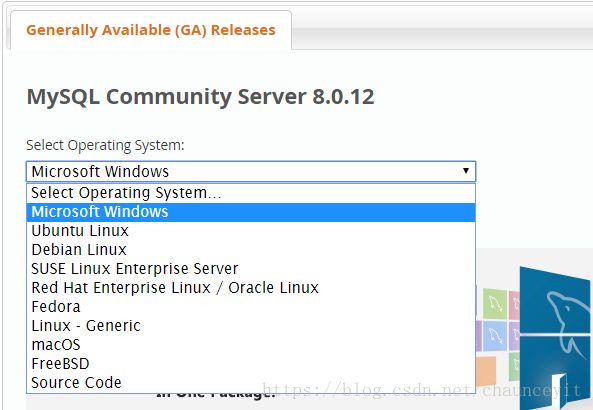Choose 'Select Operating System…' placeholder option
The width and height of the screenshot is (593, 410).
click(x=251, y=193)
